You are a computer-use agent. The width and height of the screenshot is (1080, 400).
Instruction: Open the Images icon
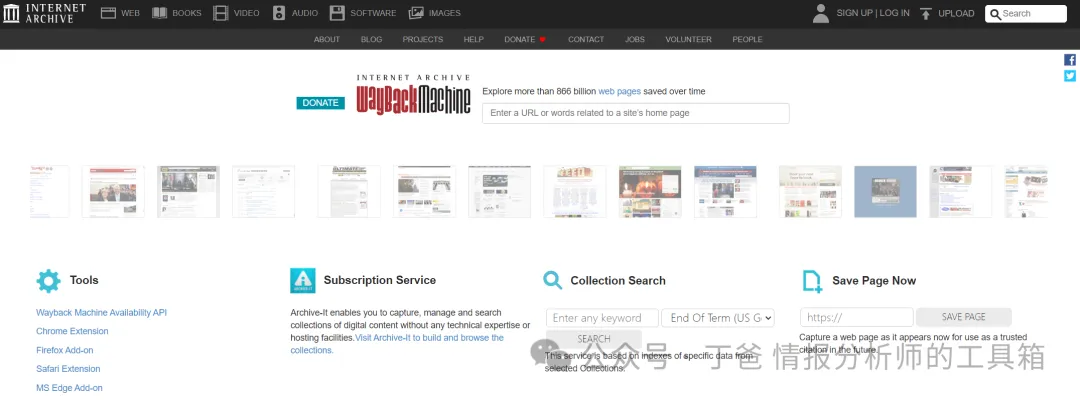pos(416,13)
